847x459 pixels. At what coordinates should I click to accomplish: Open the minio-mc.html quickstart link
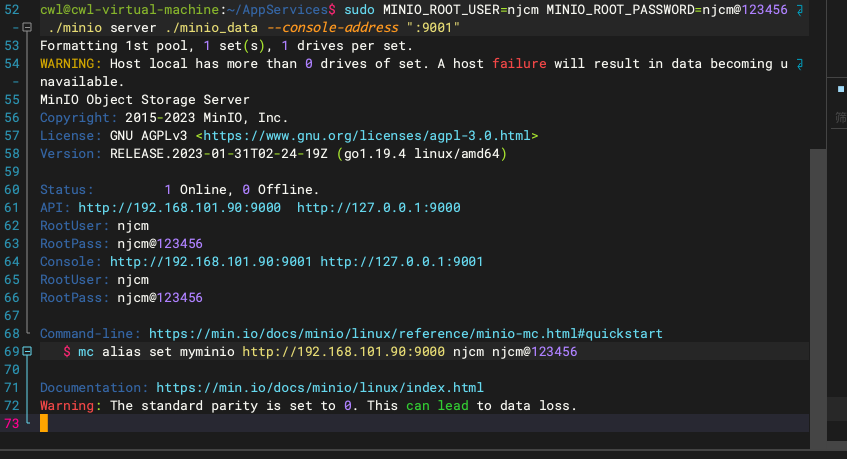pos(406,333)
